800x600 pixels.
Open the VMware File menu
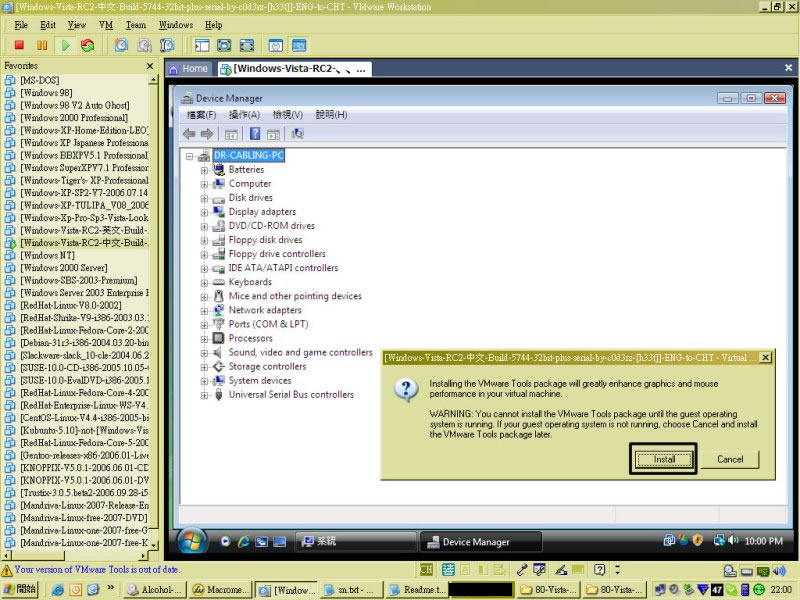pos(21,25)
